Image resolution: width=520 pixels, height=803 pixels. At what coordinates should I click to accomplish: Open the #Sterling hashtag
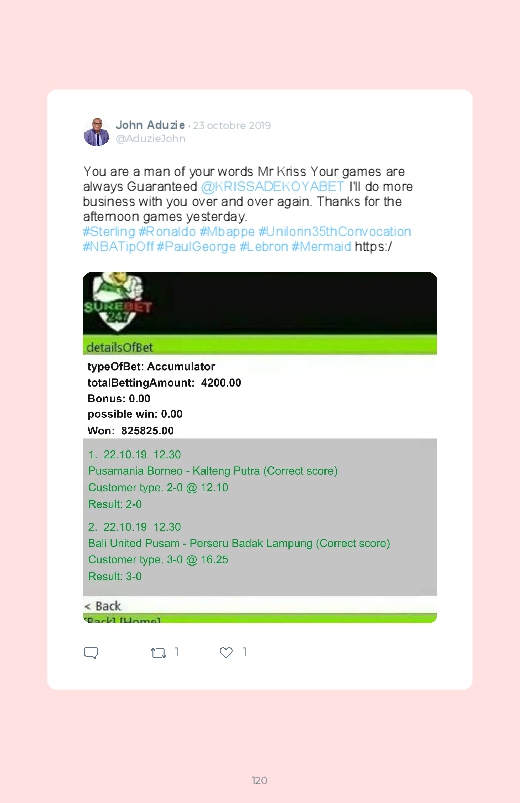pos(109,231)
